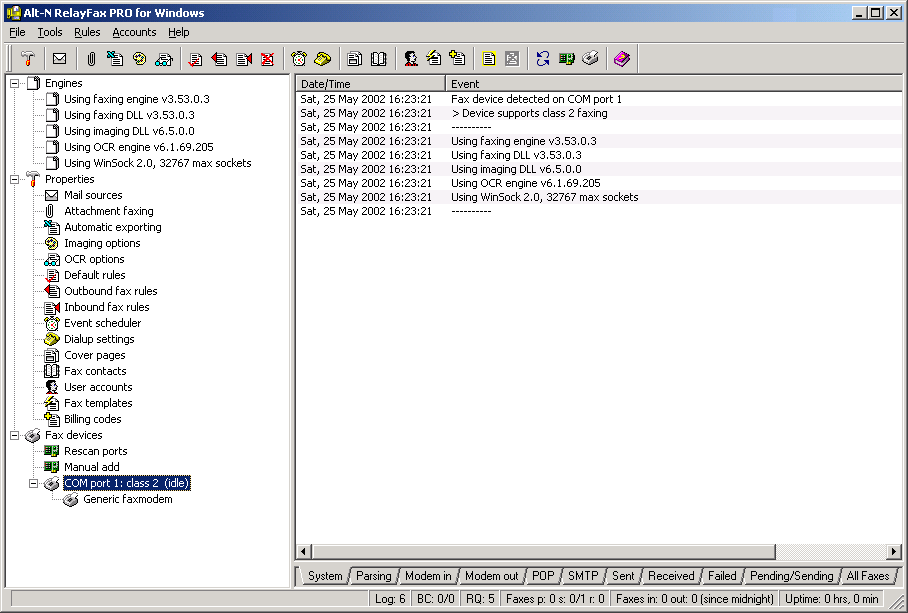Select Manual add under Fax devices
This screenshot has height=613, width=908.
[x=91, y=467]
